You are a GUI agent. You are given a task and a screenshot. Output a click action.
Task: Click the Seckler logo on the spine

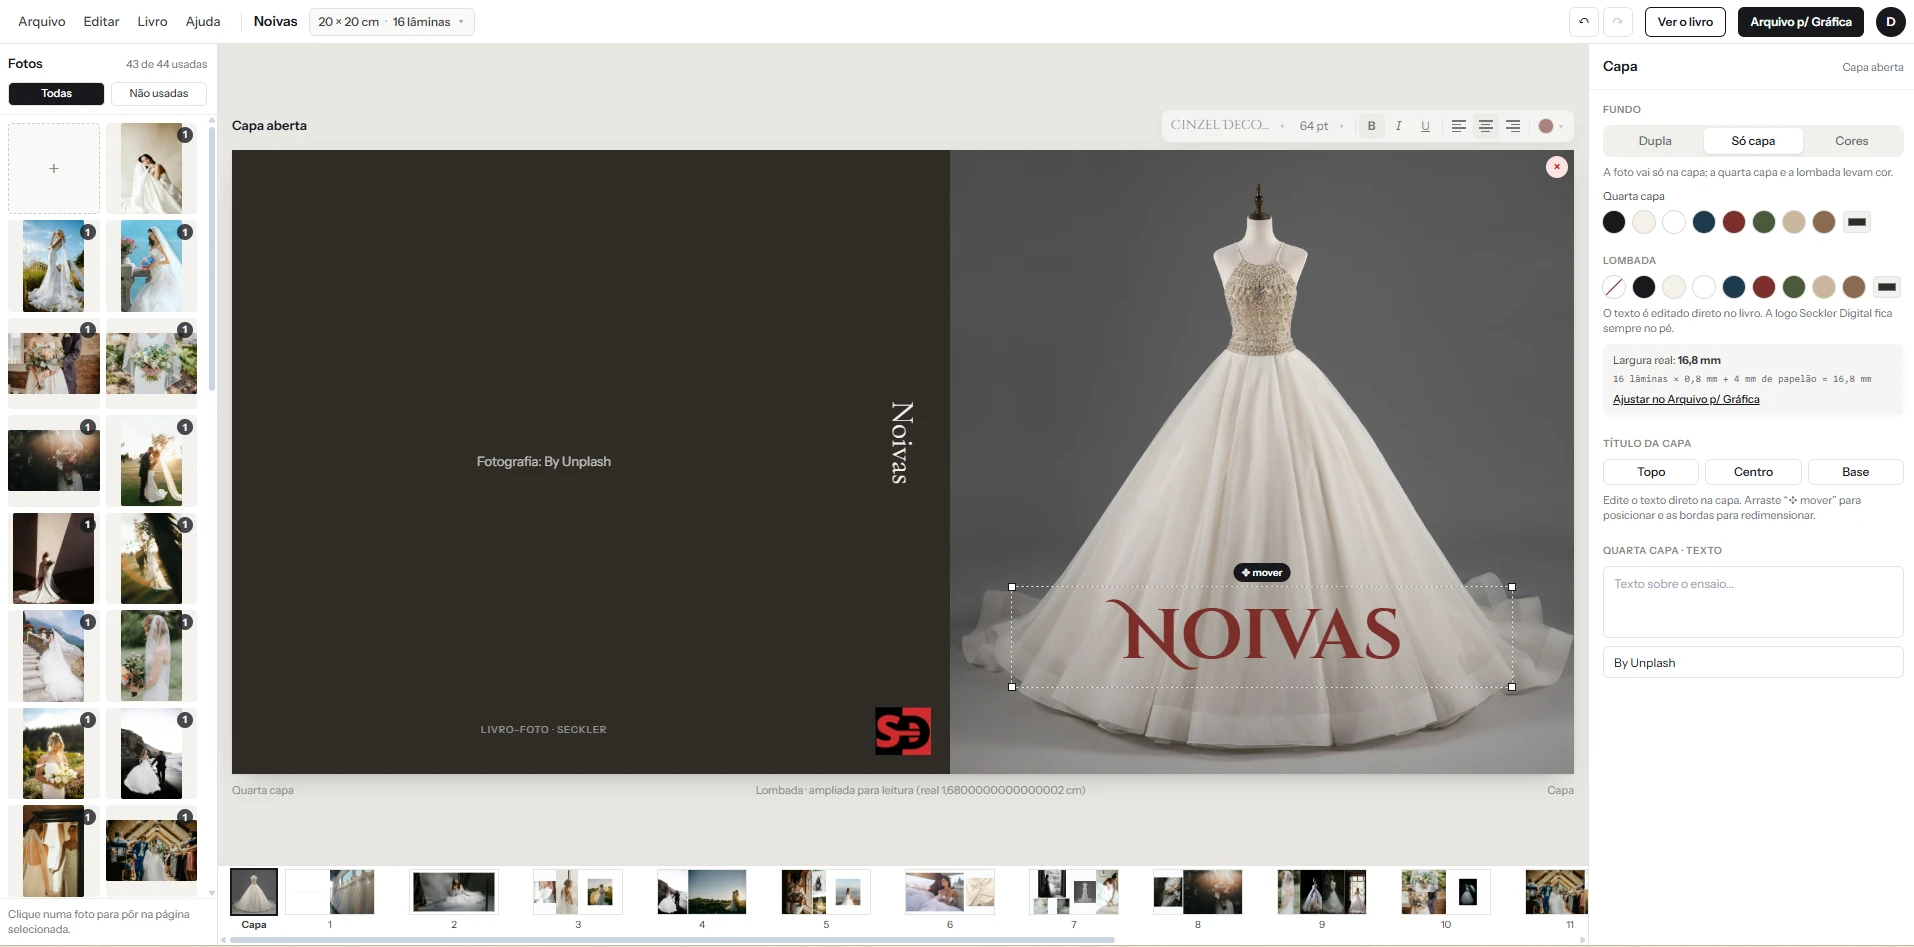click(x=903, y=731)
